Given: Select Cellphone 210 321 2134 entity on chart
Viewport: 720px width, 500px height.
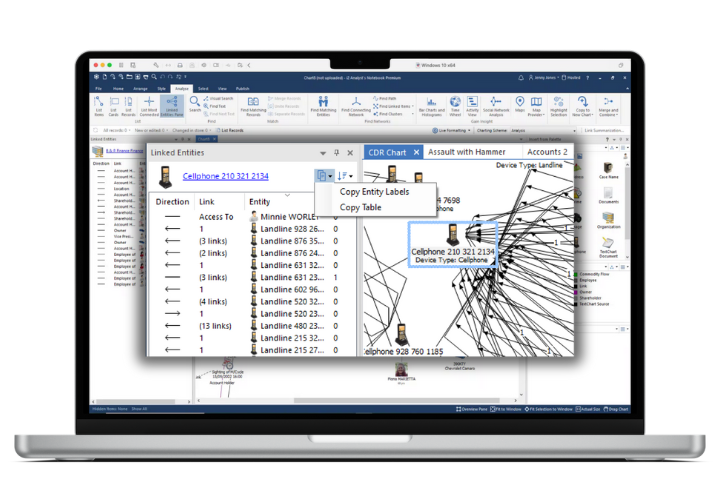Looking at the screenshot, I should click(x=452, y=244).
